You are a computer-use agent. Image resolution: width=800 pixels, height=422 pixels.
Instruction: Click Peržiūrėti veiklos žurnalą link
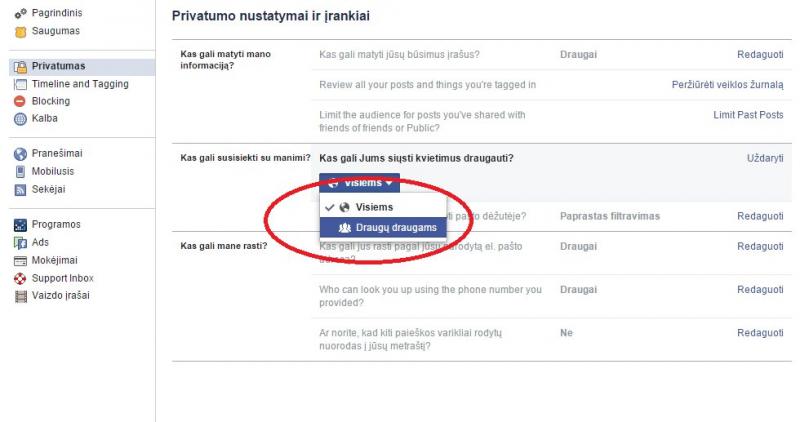tap(727, 85)
